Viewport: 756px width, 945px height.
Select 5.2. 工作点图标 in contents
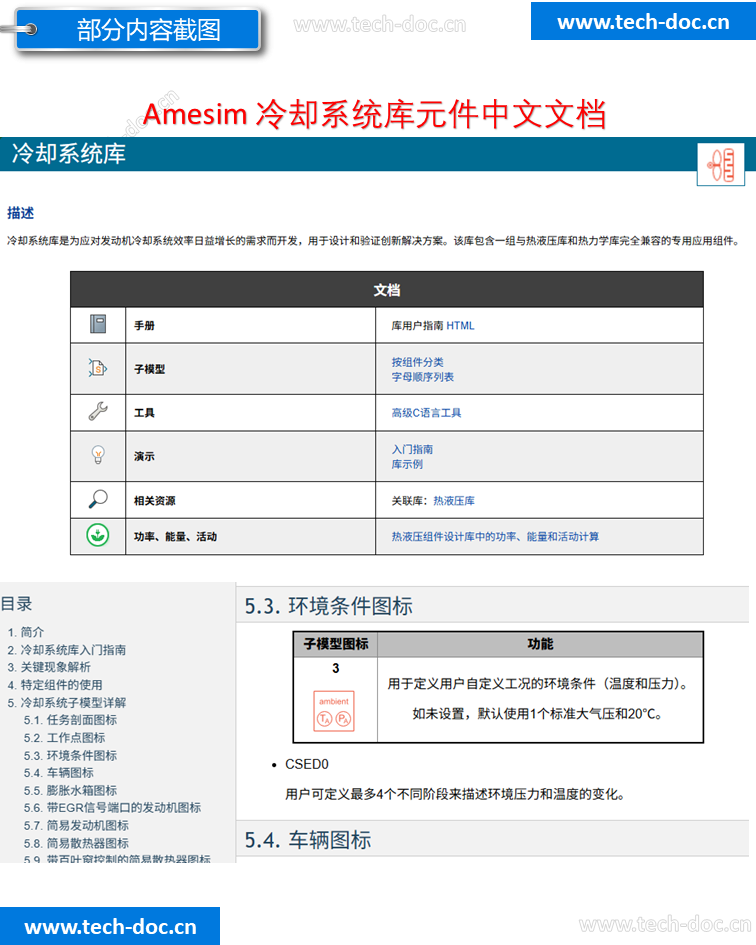point(65,738)
